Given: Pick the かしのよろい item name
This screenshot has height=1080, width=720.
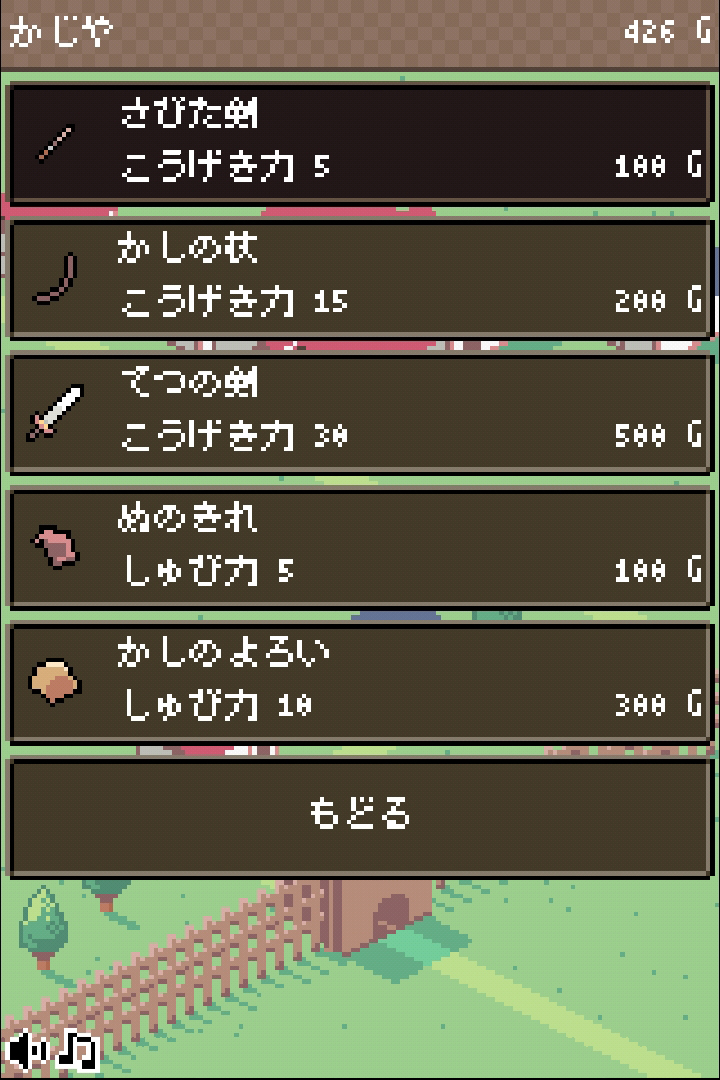Looking at the screenshot, I should point(223,652).
